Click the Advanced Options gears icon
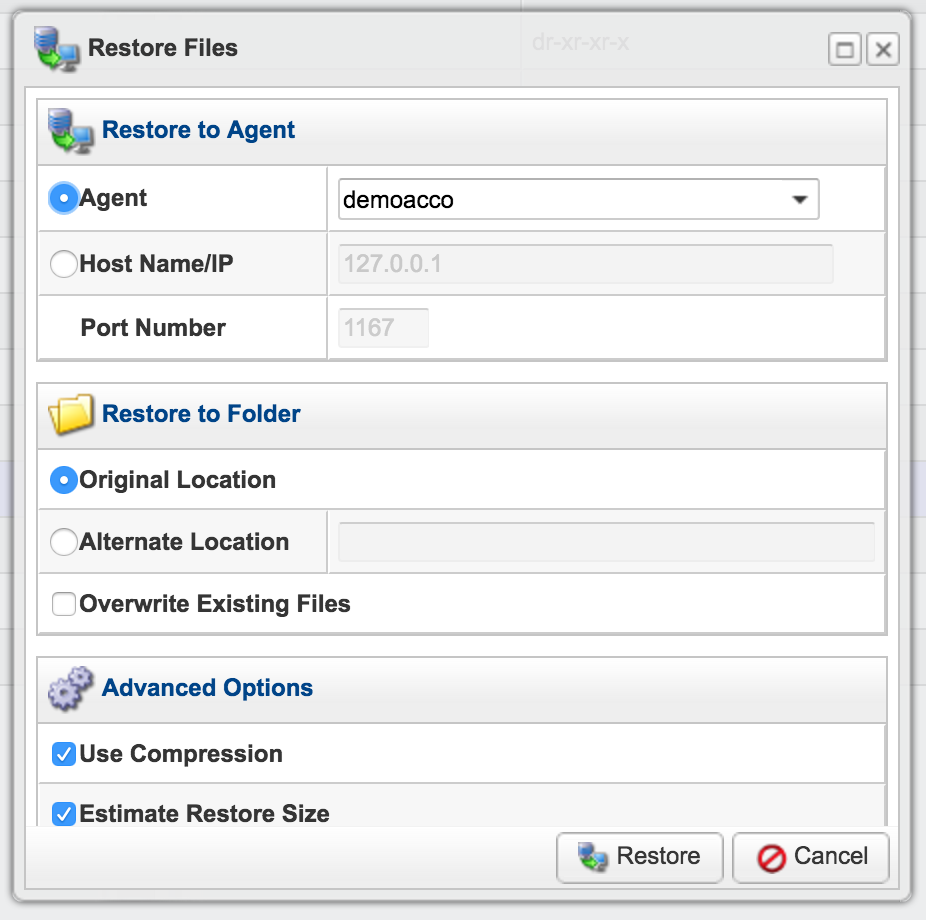 click(70, 688)
